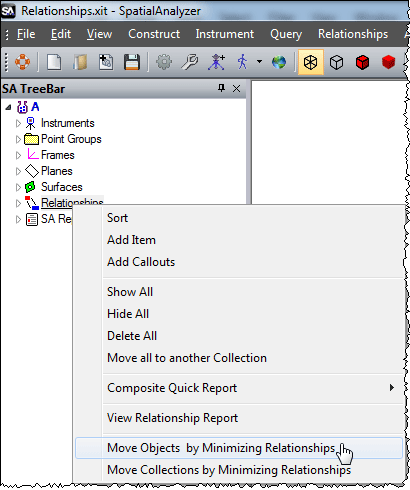
Task: Close the SA TreeBar panel
Action: 236,89
